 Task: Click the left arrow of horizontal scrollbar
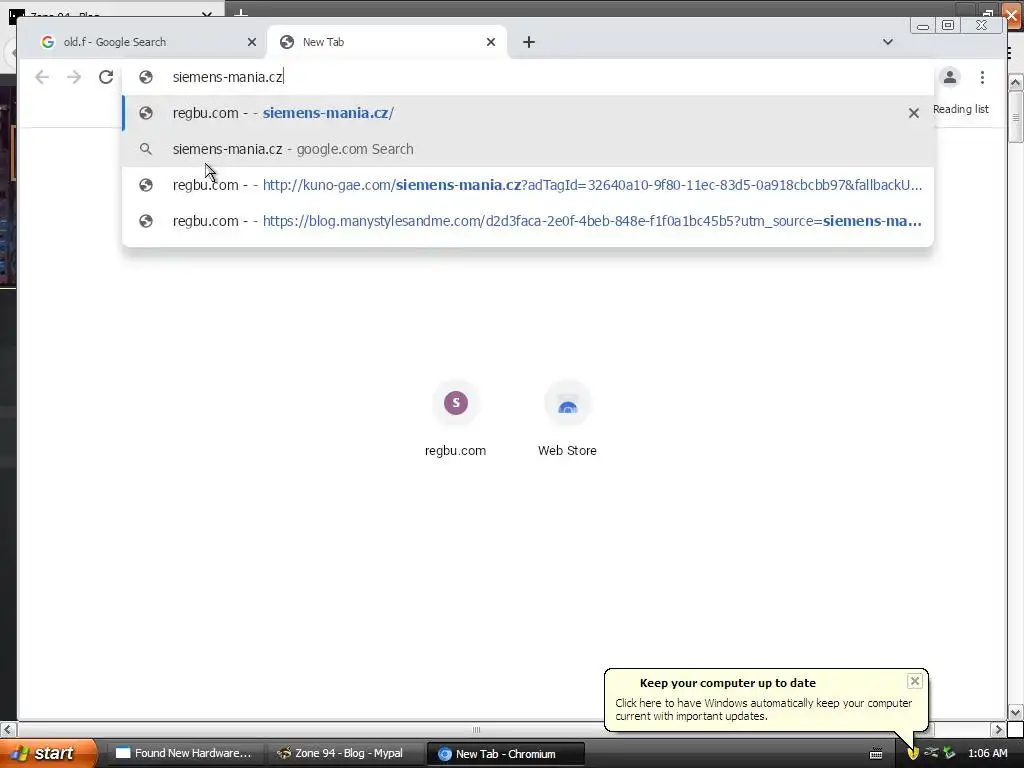[8, 729]
